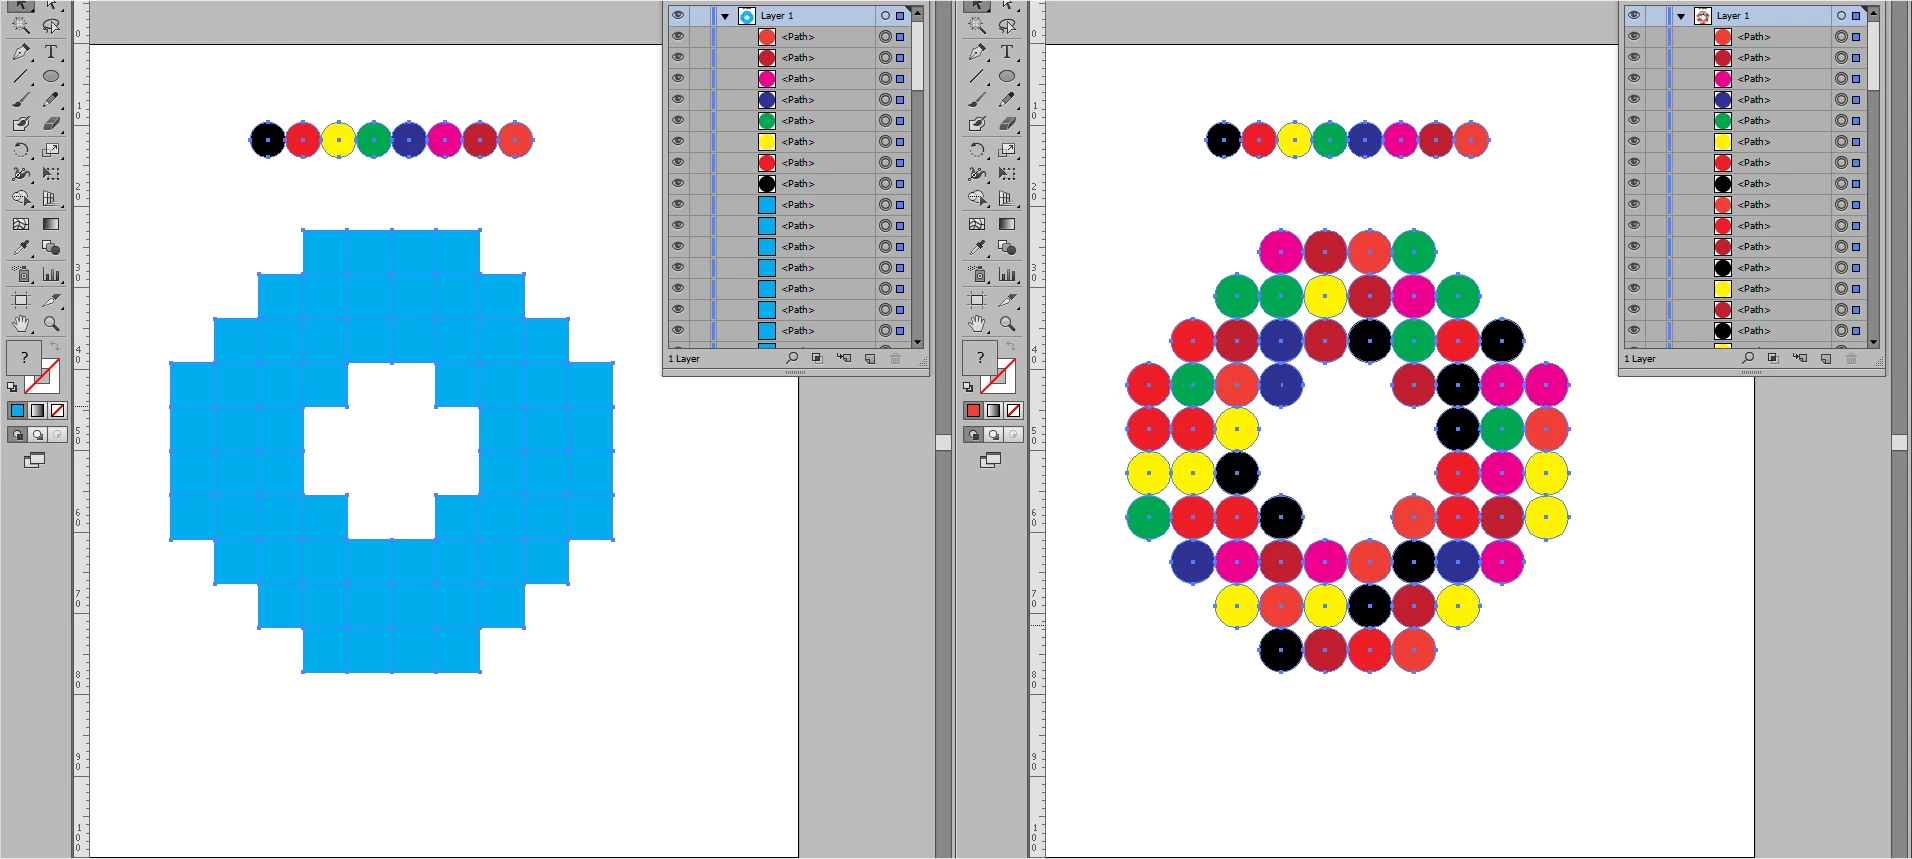Pick the Hand tool in right window
Image resolution: width=1912 pixels, height=859 pixels.
point(977,324)
